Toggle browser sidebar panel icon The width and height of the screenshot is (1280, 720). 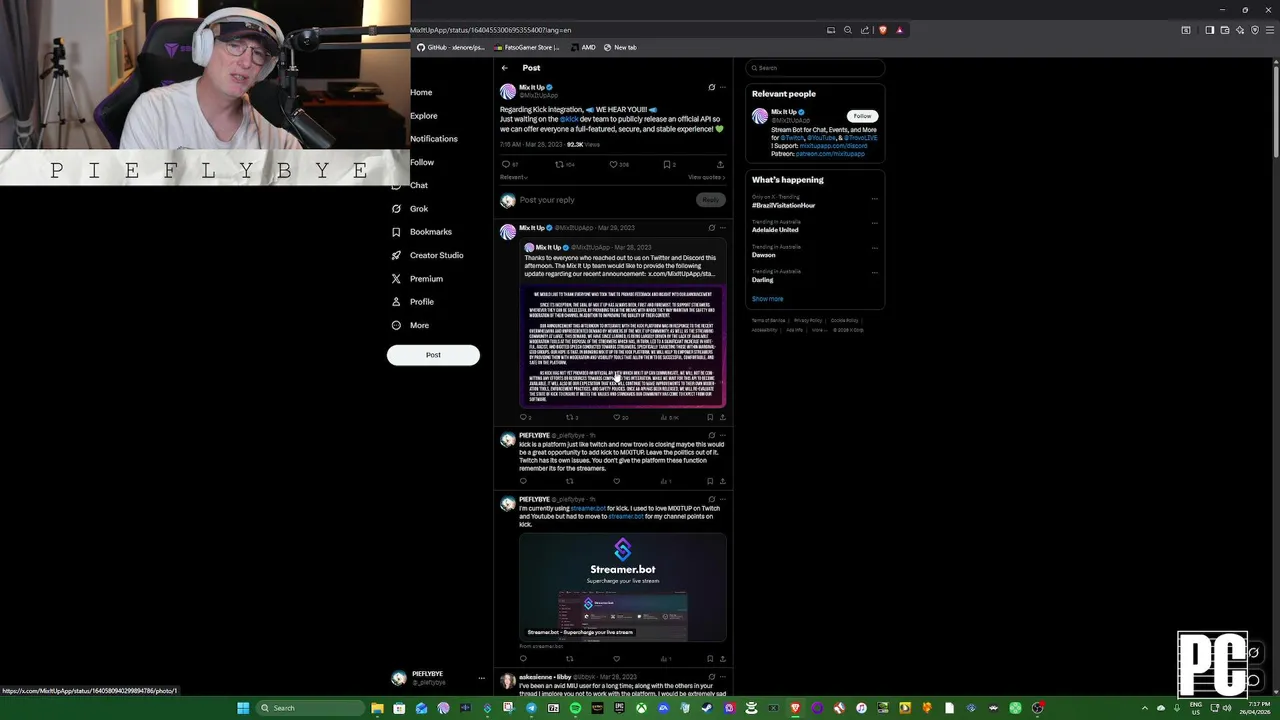coord(1209,30)
